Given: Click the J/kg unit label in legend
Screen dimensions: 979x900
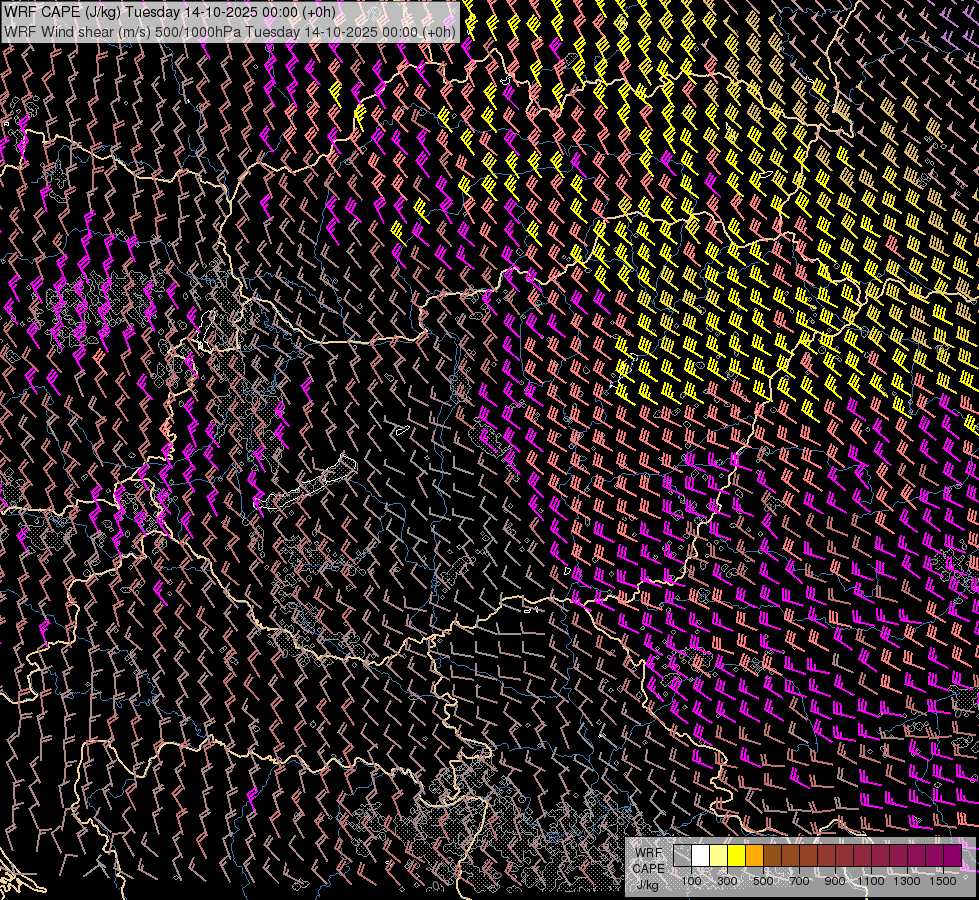Looking at the screenshot, I should pyautogui.click(x=646, y=885).
